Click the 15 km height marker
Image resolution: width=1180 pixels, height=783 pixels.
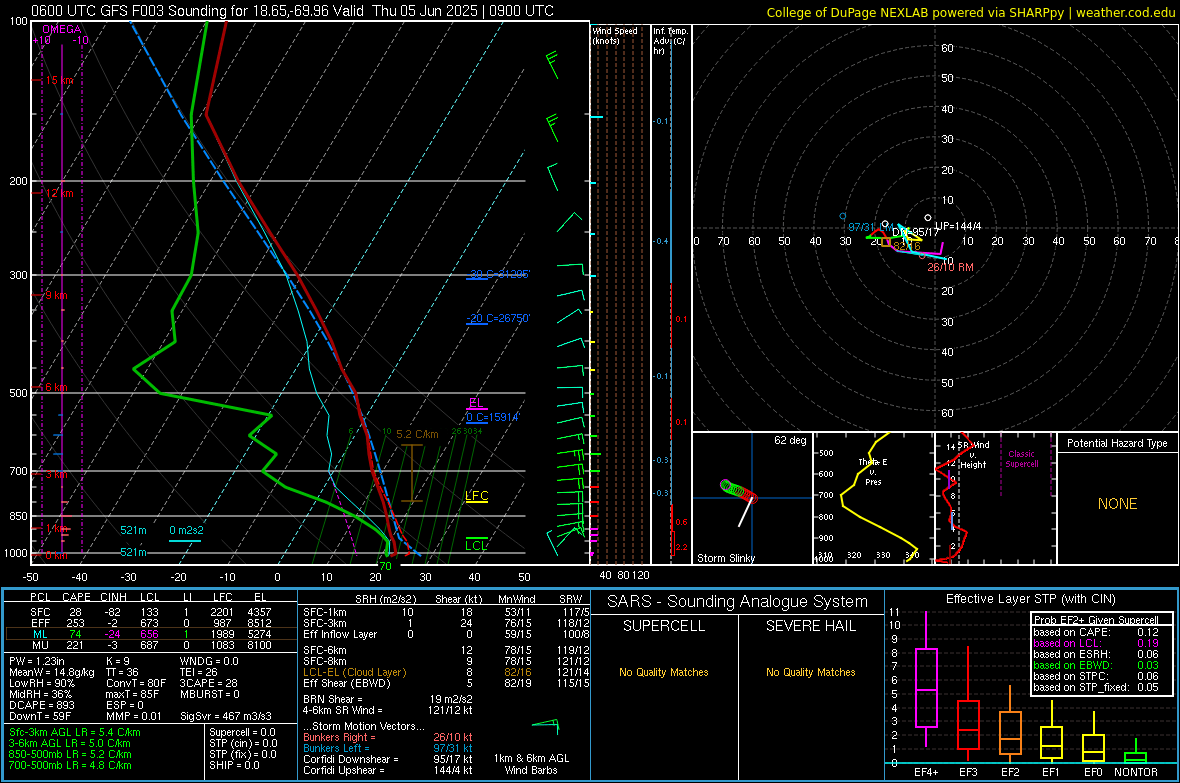tap(59, 80)
